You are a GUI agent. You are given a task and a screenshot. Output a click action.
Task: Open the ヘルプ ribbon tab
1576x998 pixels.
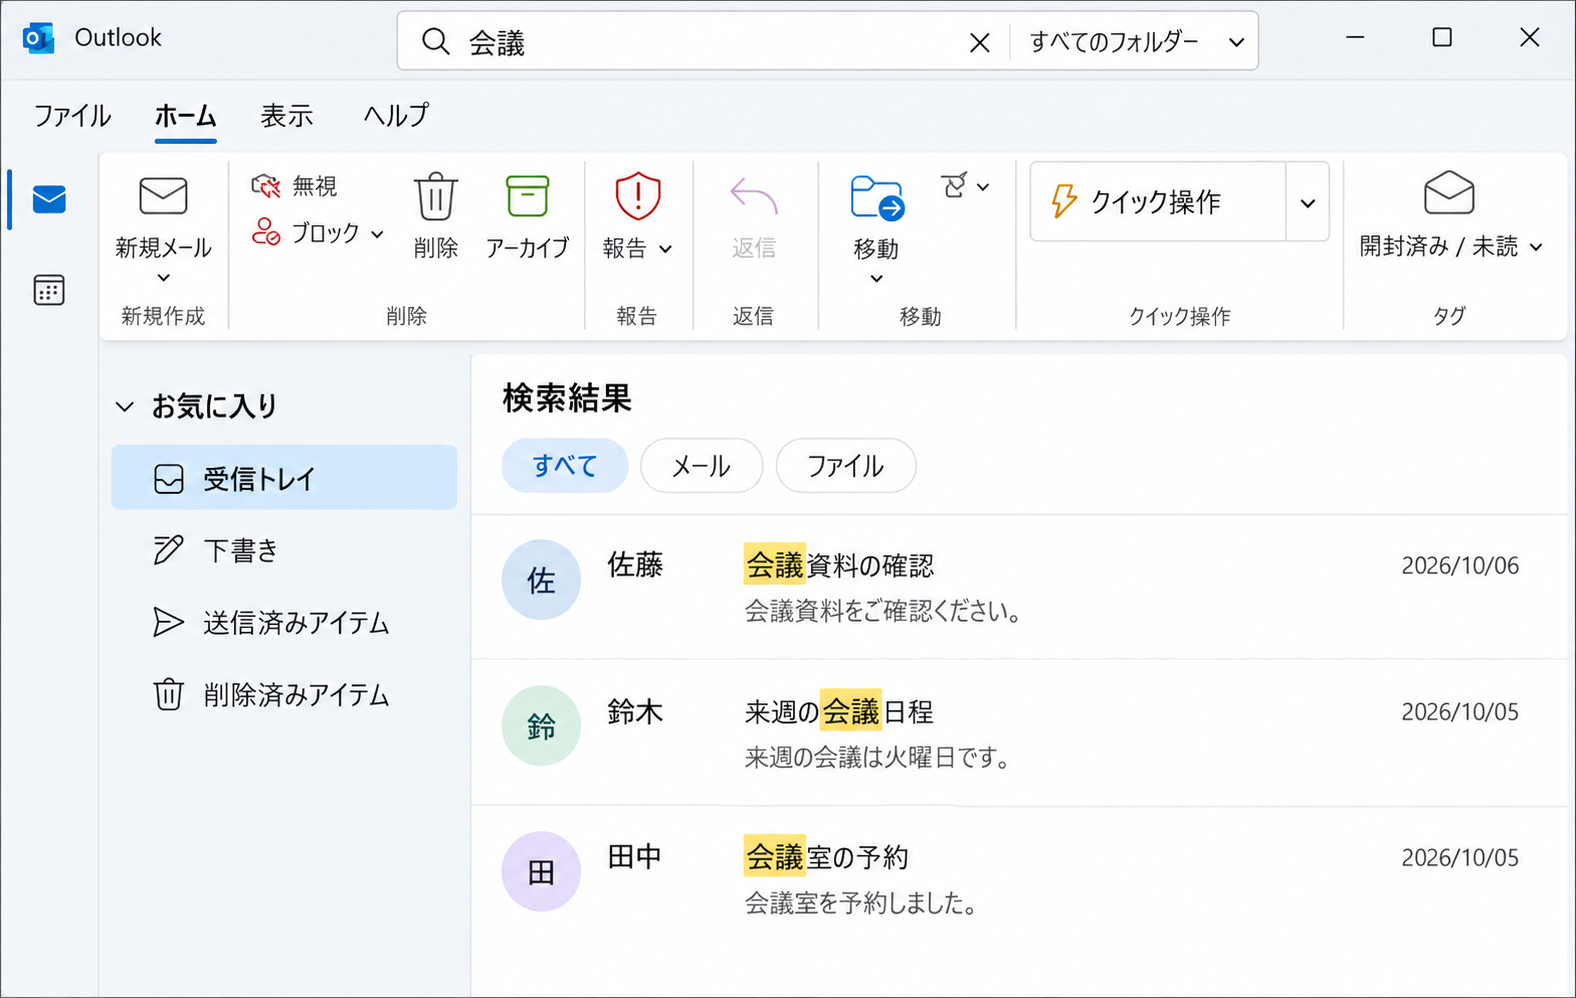point(396,116)
